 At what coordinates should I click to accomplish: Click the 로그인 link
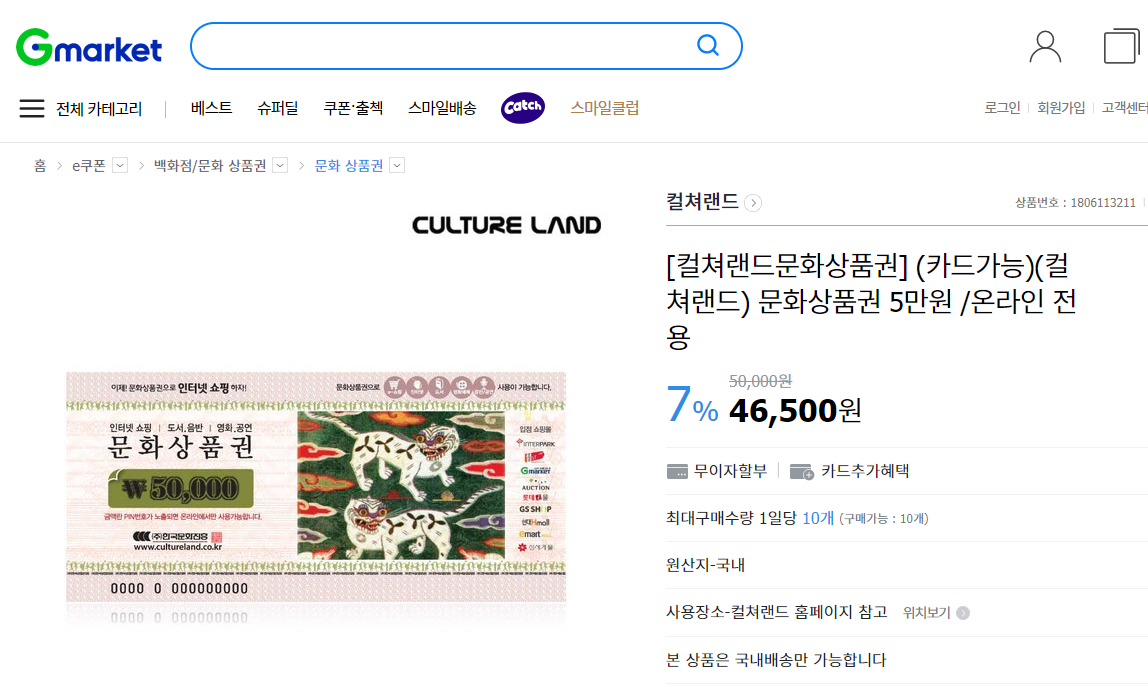coord(1002,108)
